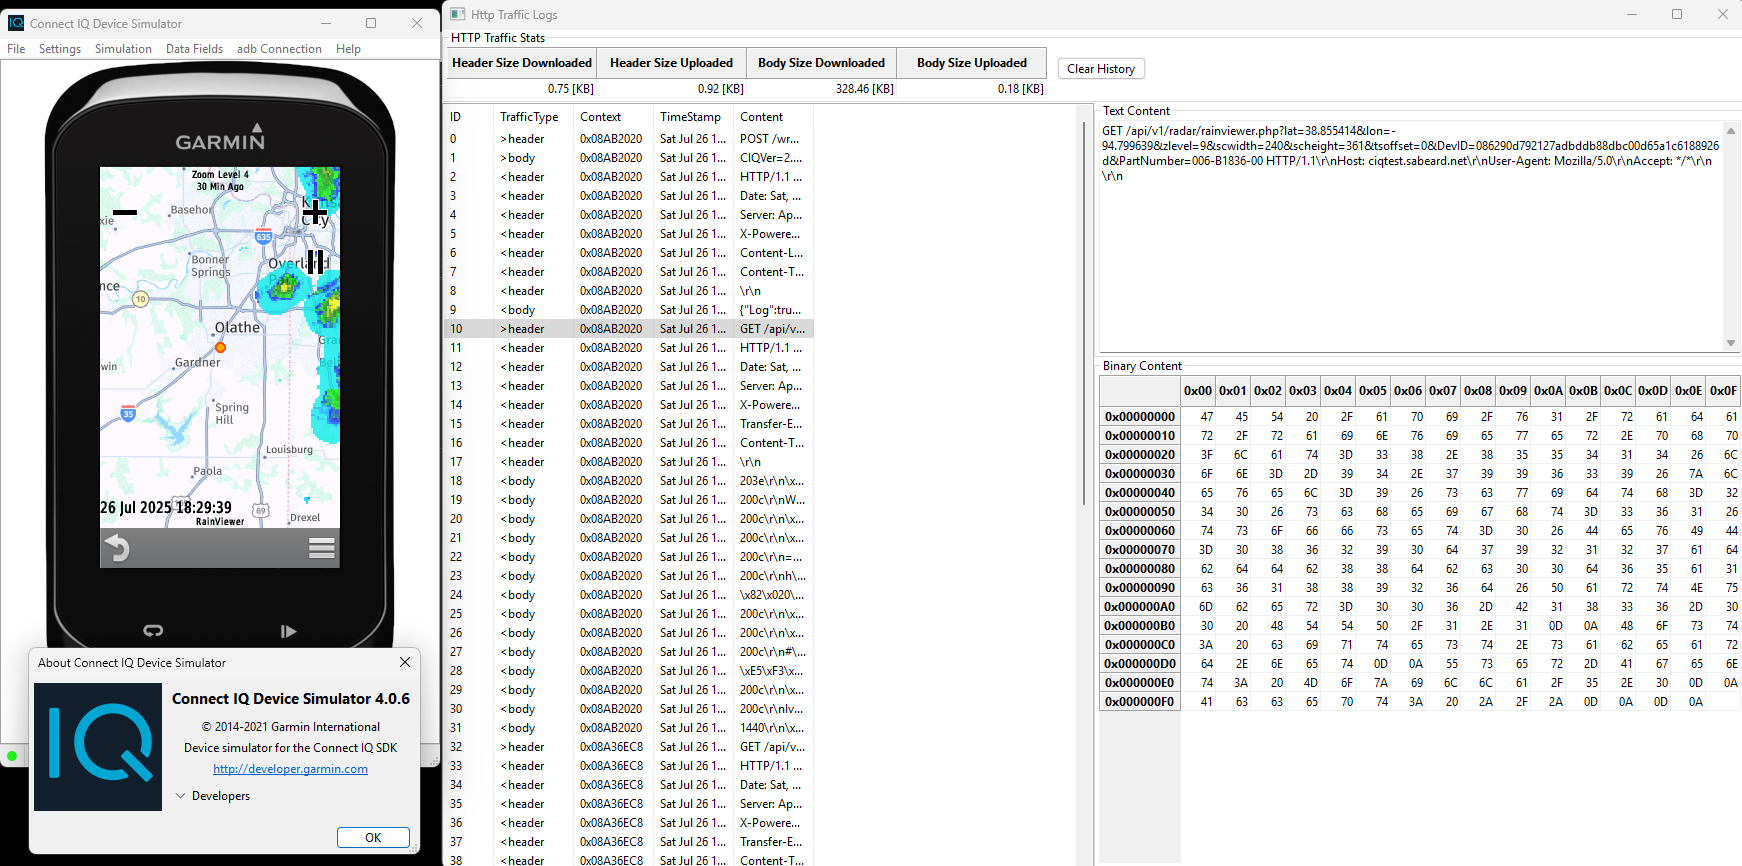1742x866 pixels.
Task: Select log row 1 with CIQVer=2...
Action: 629,158
